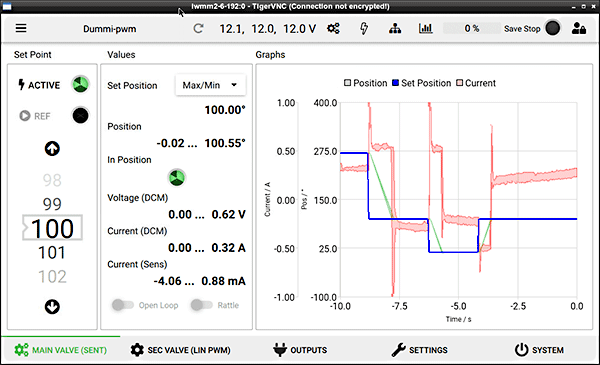Click the 0.88 mA sensor current value
This screenshot has width=600, height=365.
coord(223,281)
